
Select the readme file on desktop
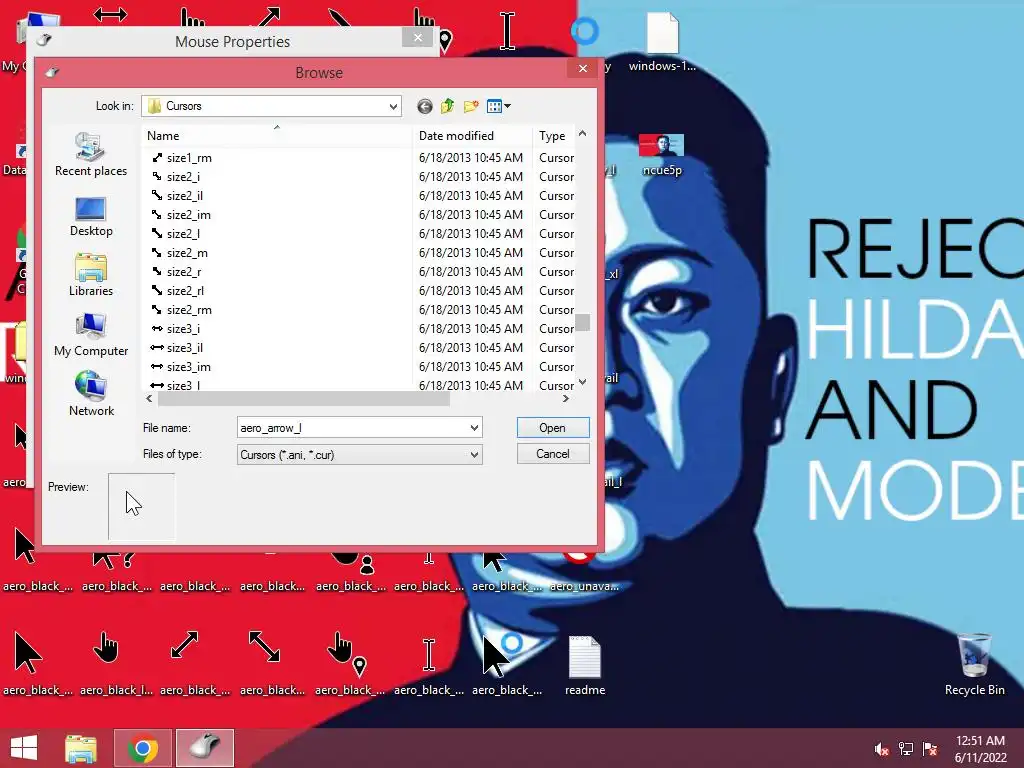pos(584,664)
